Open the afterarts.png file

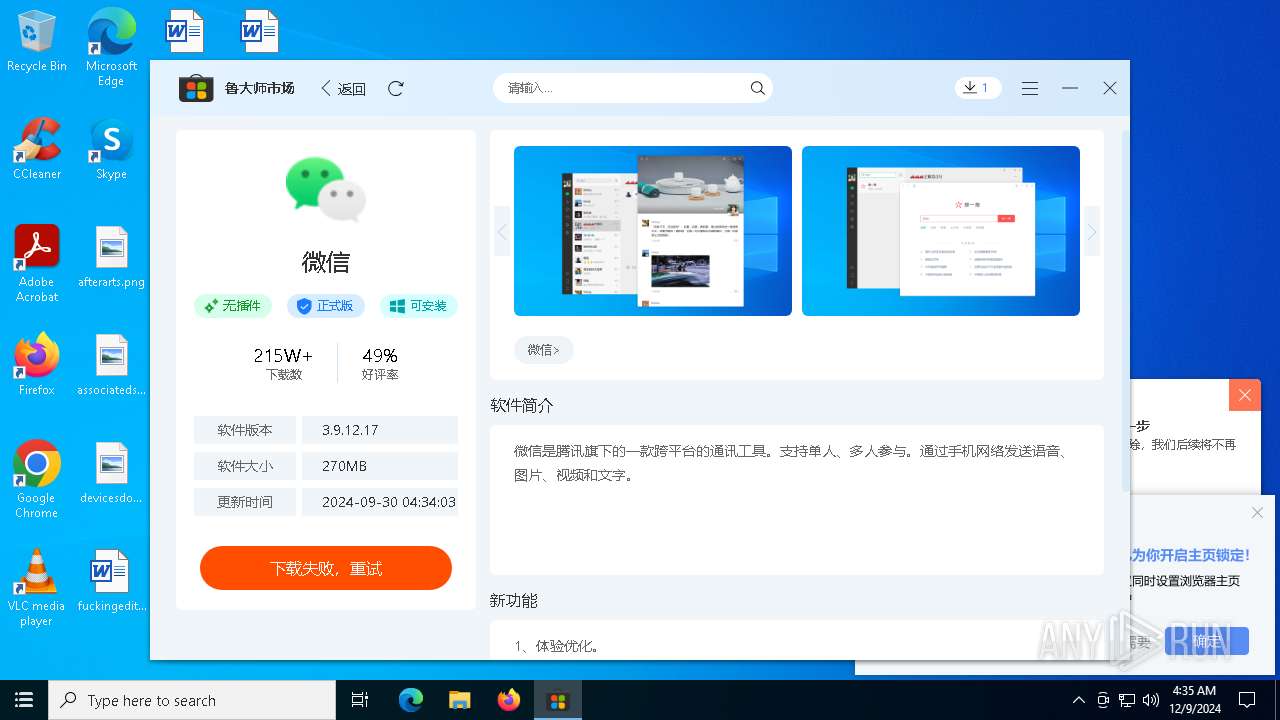coord(111,257)
